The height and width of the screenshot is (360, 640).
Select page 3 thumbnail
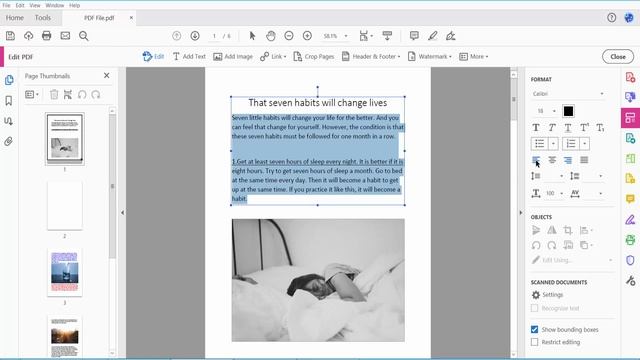click(64, 272)
